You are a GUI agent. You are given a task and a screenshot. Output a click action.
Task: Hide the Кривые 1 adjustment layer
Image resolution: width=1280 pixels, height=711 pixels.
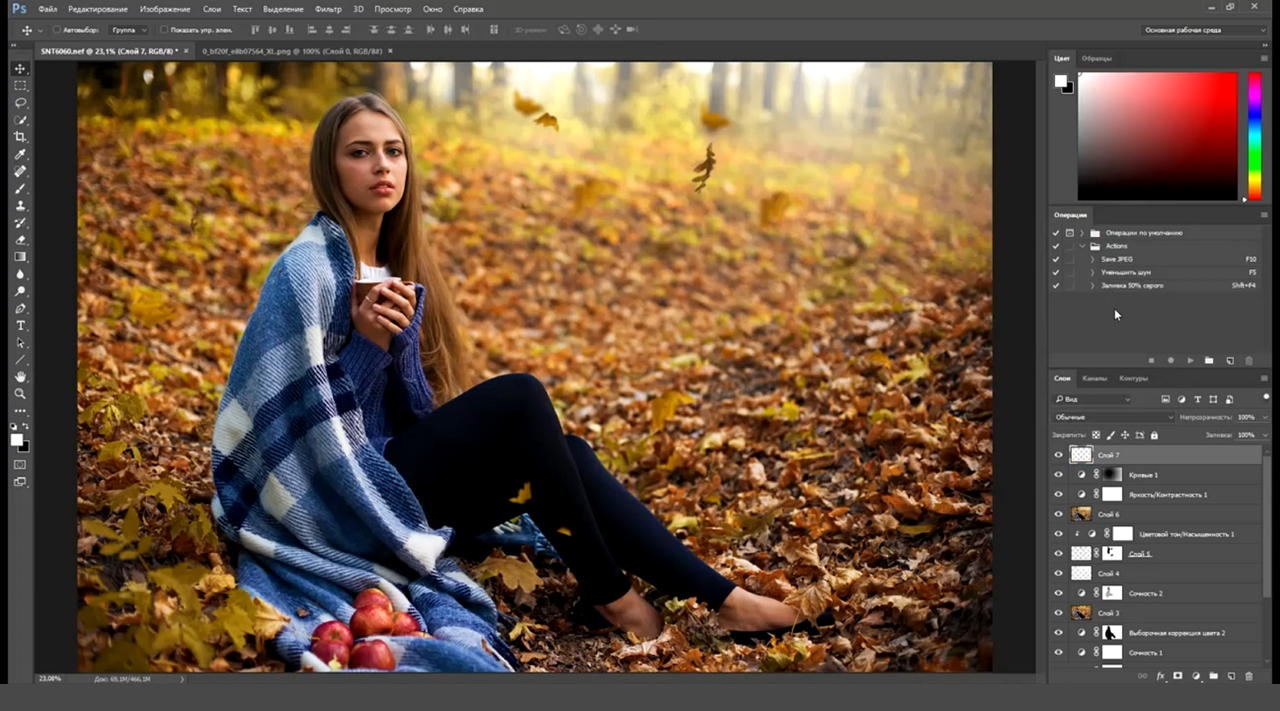1058,475
